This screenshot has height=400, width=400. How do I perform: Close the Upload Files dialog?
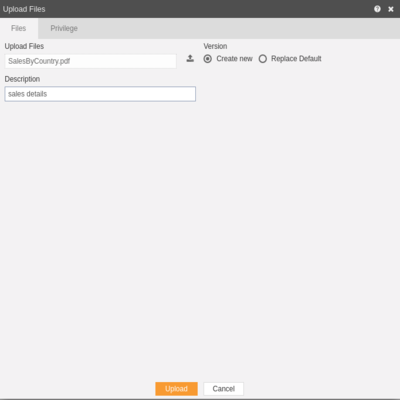[391, 9]
